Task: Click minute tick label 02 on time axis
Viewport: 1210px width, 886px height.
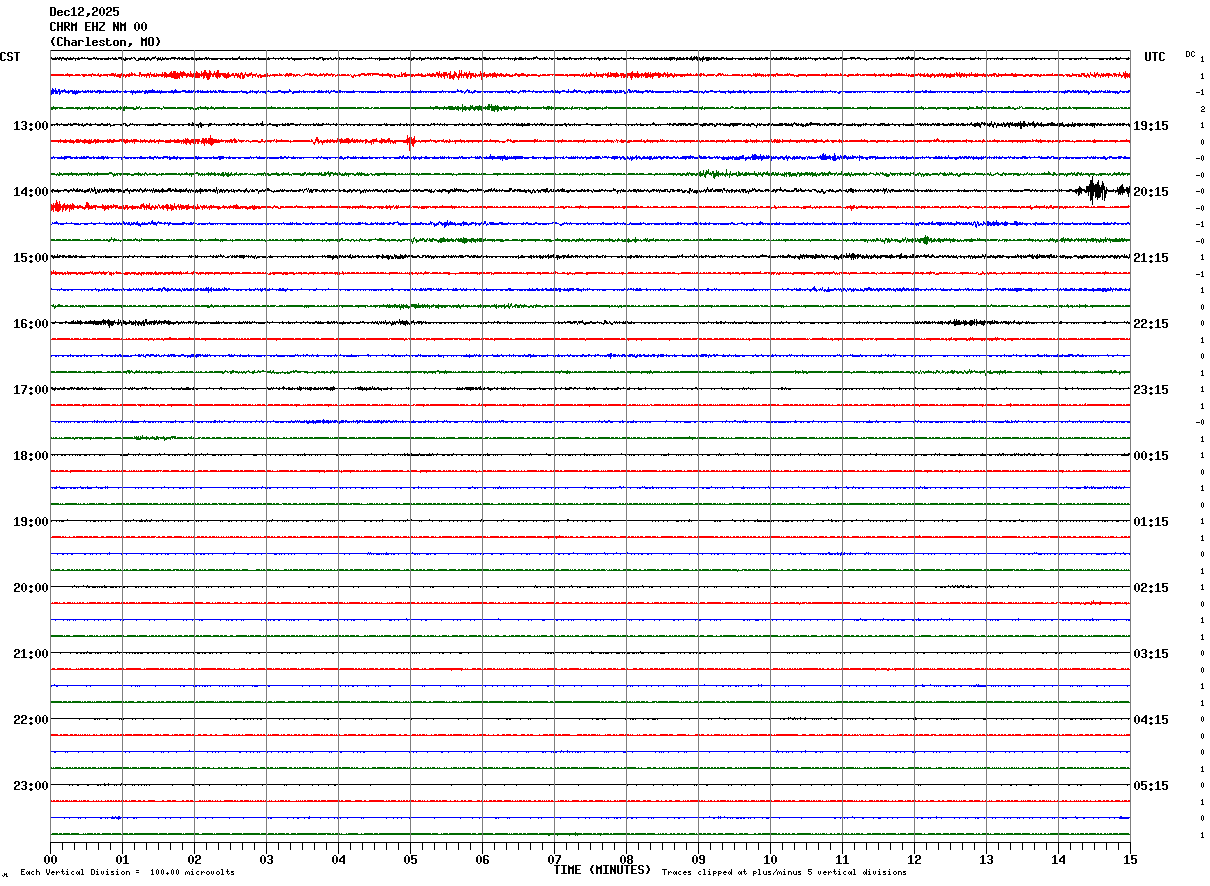Action: (x=194, y=859)
